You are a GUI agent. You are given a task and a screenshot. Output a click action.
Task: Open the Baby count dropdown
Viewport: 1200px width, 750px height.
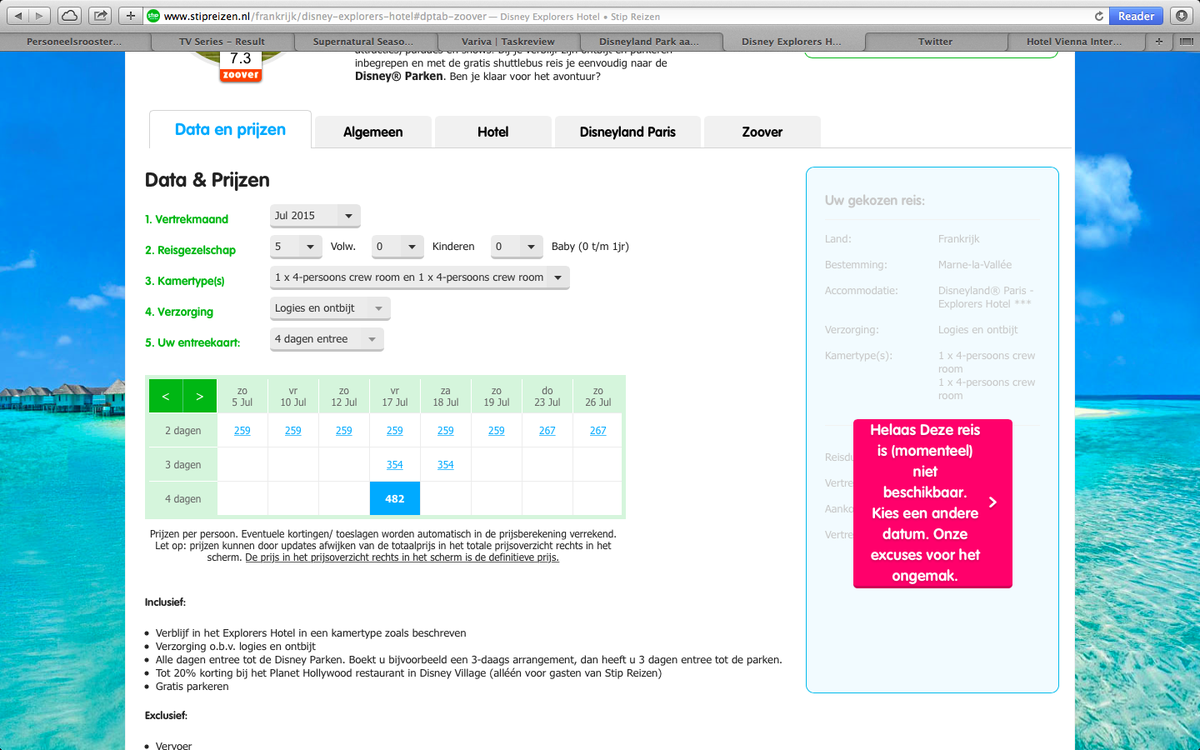517,246
